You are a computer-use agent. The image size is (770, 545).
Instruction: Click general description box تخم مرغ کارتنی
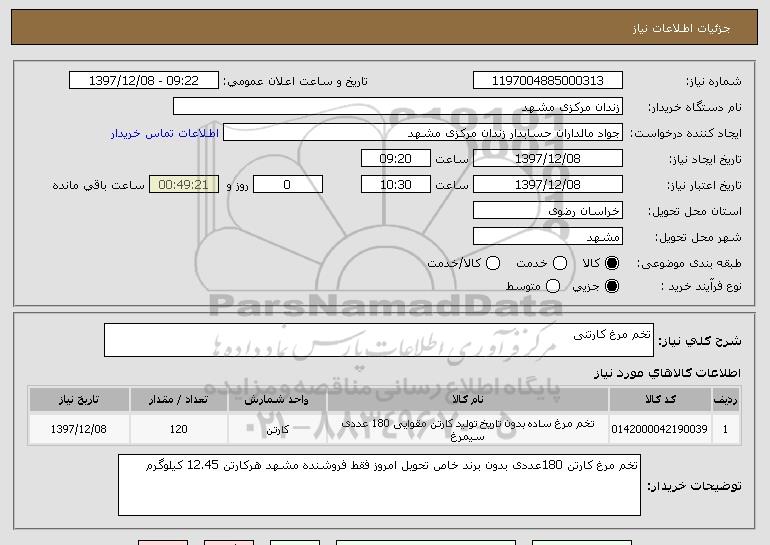[x=379, y=340]
